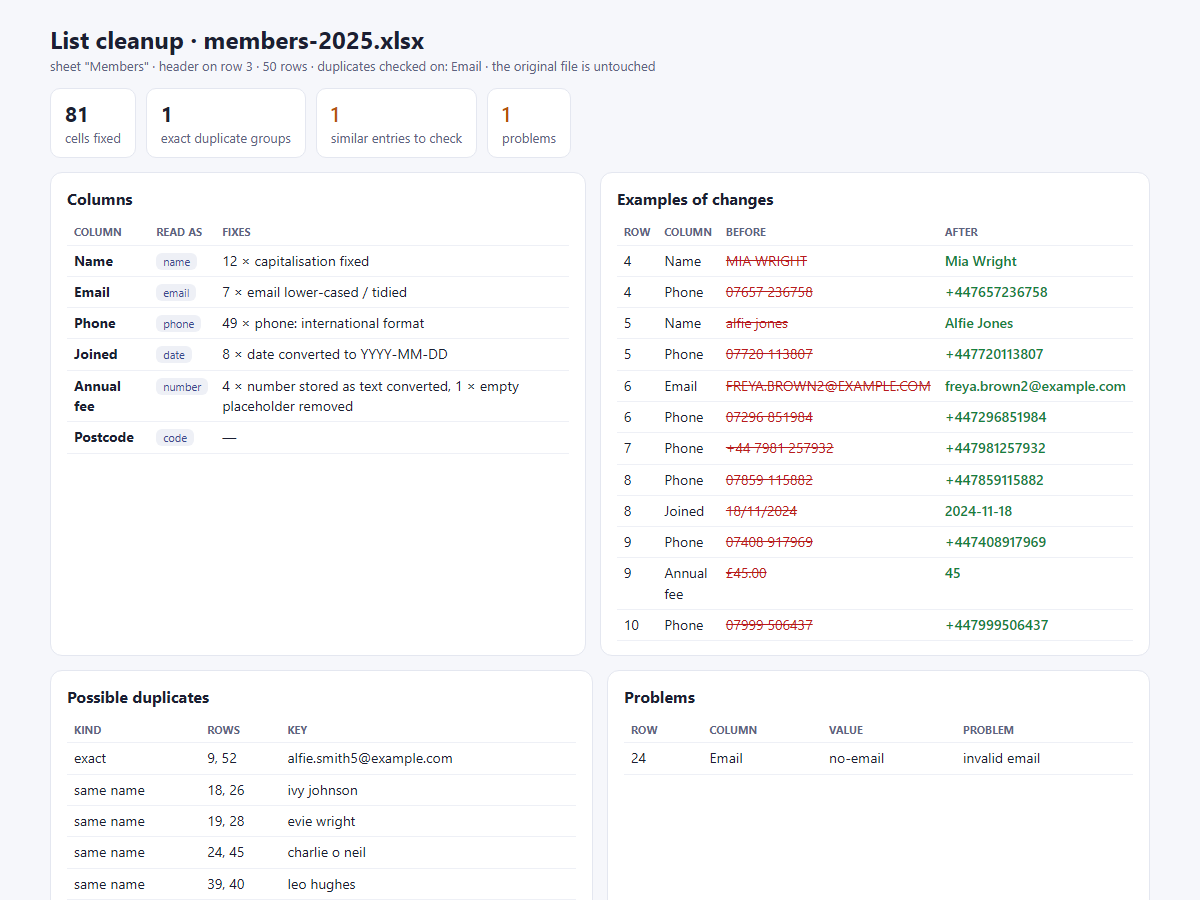Click the "leo hughes" duplicate key
Image resolution: width=1200 pixels, height=900 pixels.
coord(321,884)
